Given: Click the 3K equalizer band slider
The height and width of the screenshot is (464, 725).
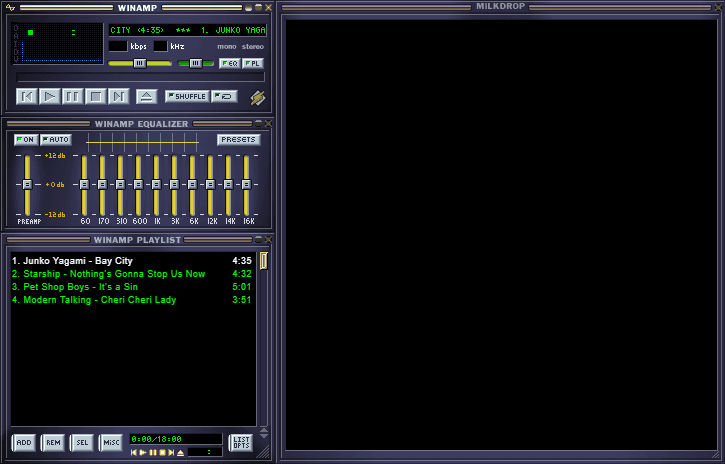Looking at the screenshot, I should [x=174, y=185].
